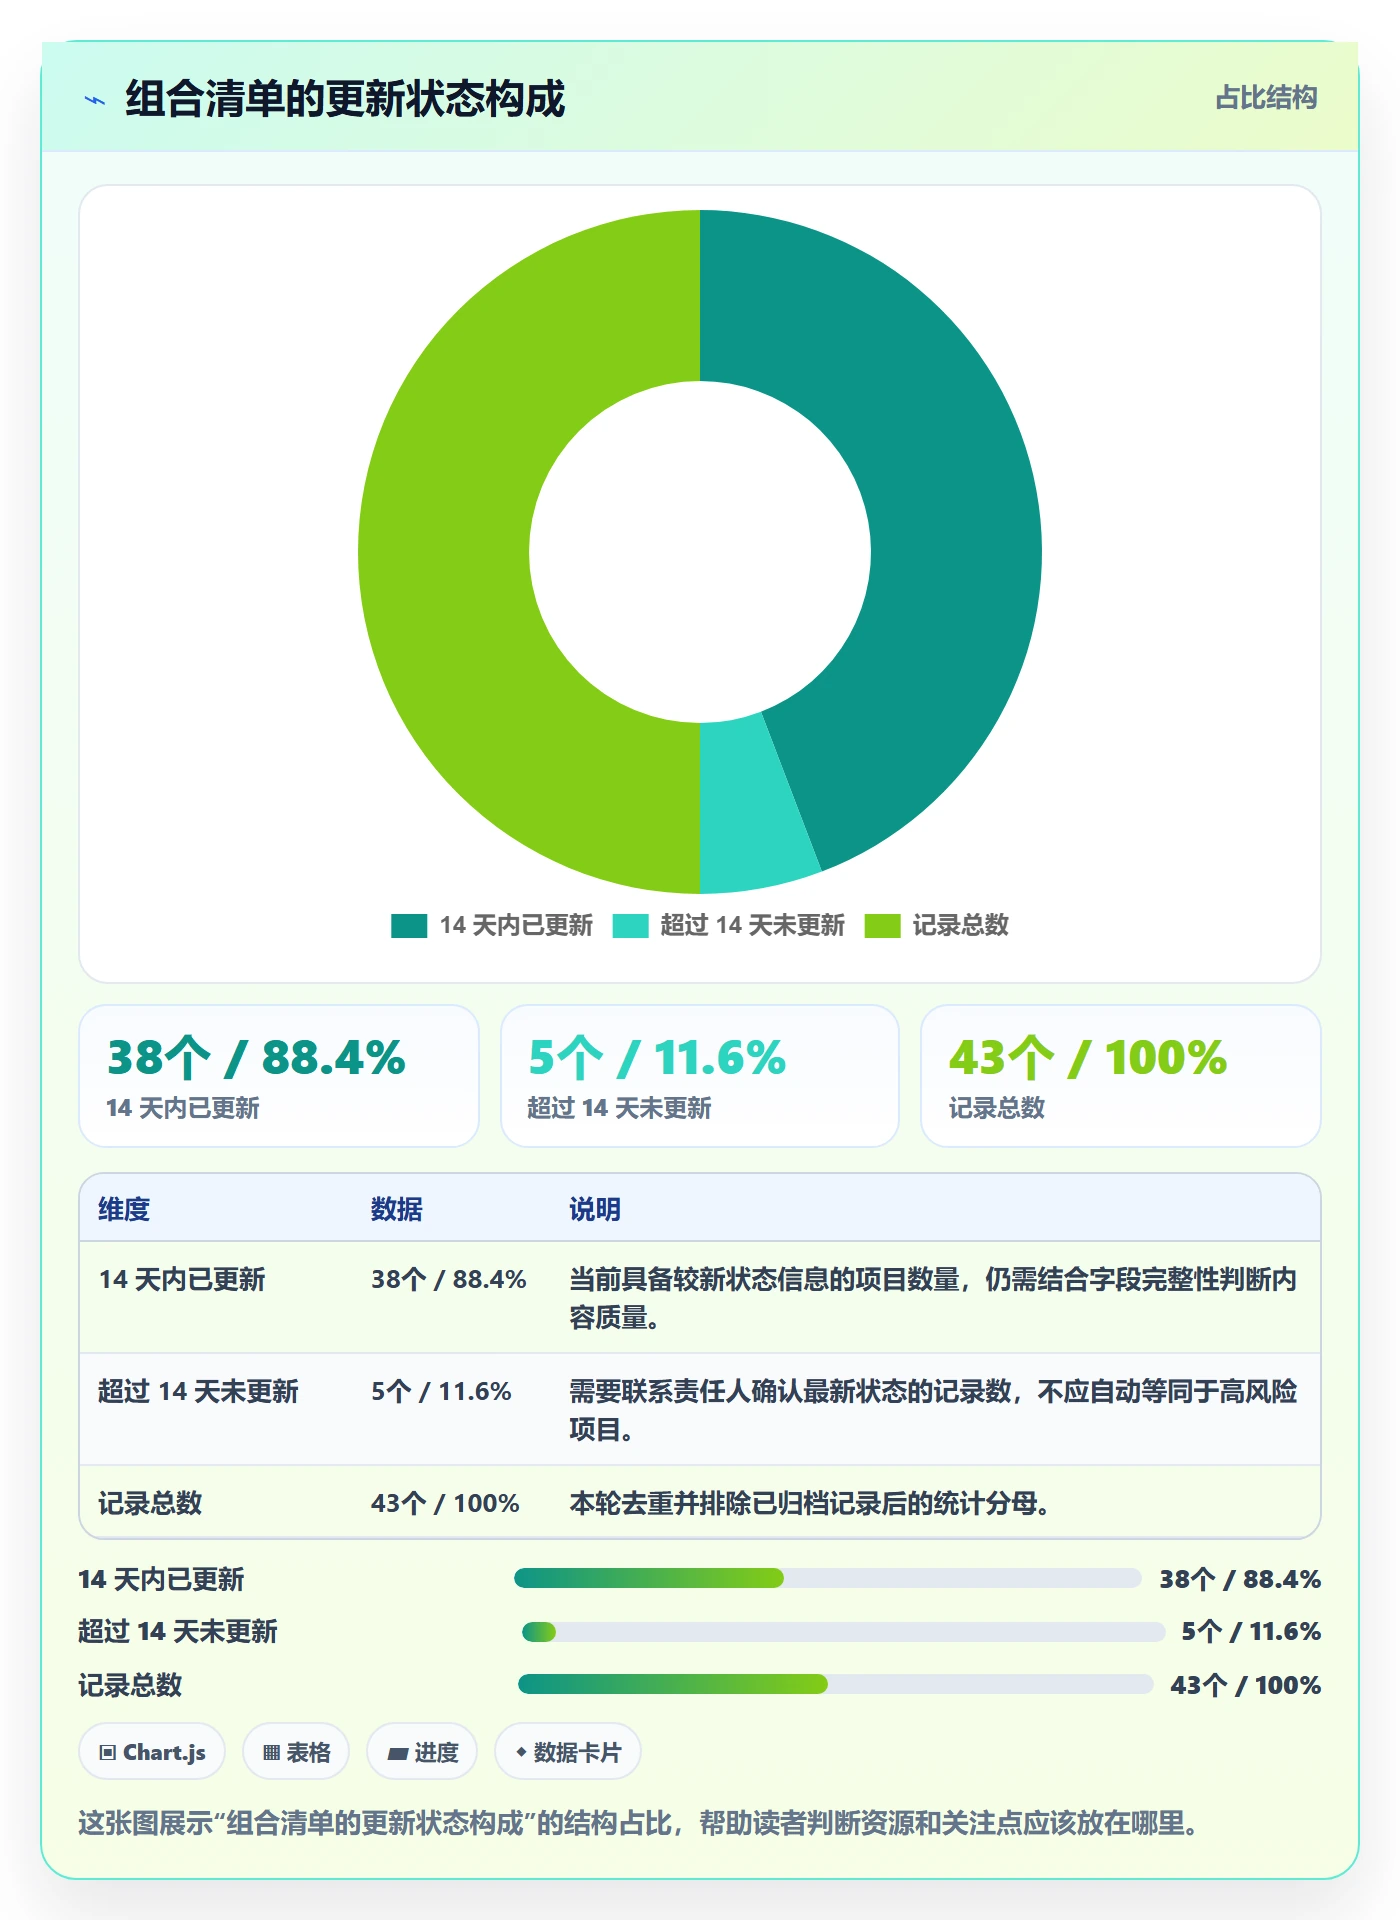This screenshot has height=1920, width=1400.
Task: Click table value 38个 / 88.4%
Action: tap(449, 1280)
